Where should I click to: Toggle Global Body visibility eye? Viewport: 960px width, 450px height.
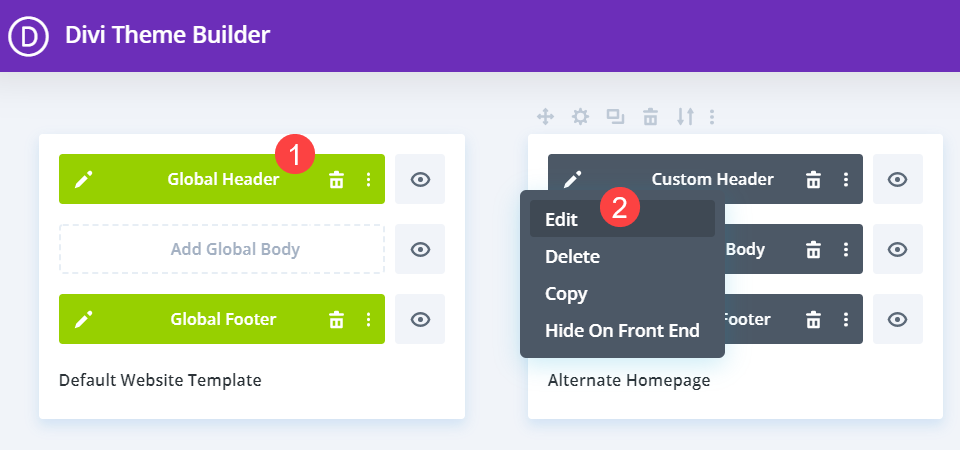pos(420,249)
